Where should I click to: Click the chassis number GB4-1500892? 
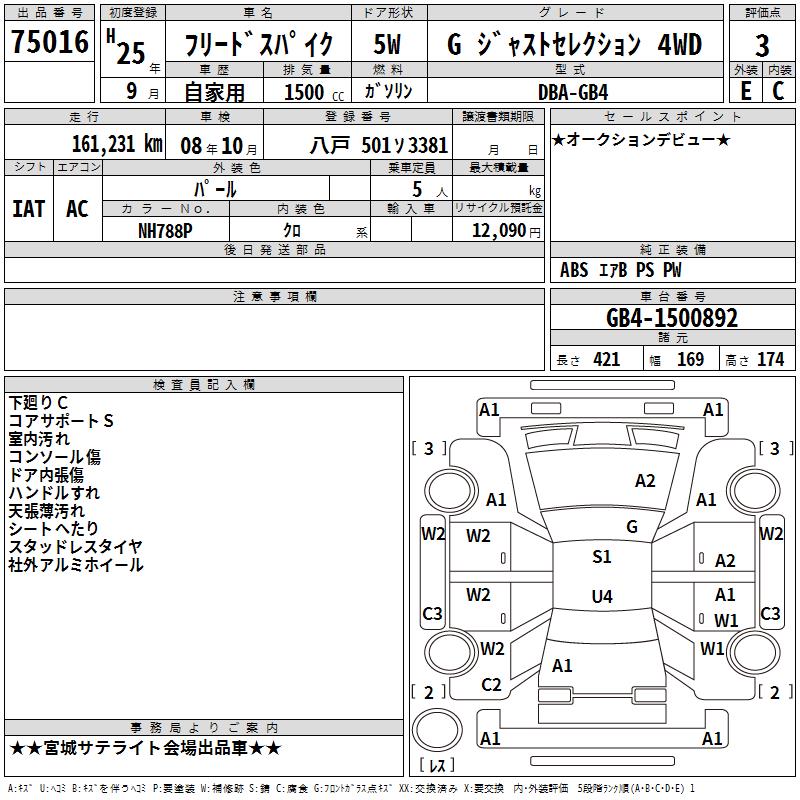672,318
